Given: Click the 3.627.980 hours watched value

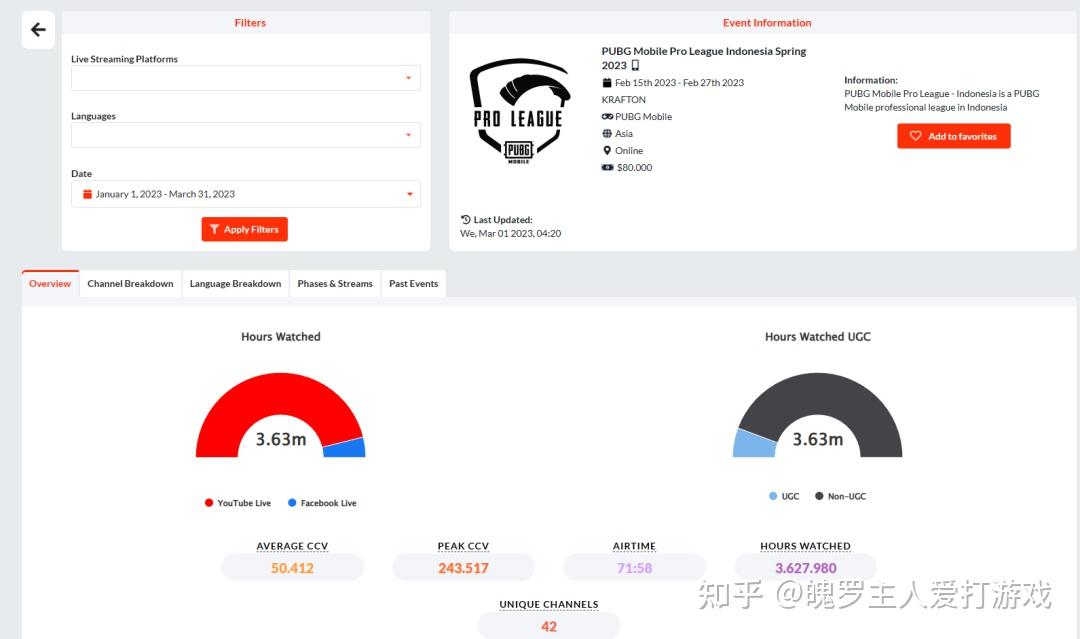Looking at the screenshot, I should (805, 568).
